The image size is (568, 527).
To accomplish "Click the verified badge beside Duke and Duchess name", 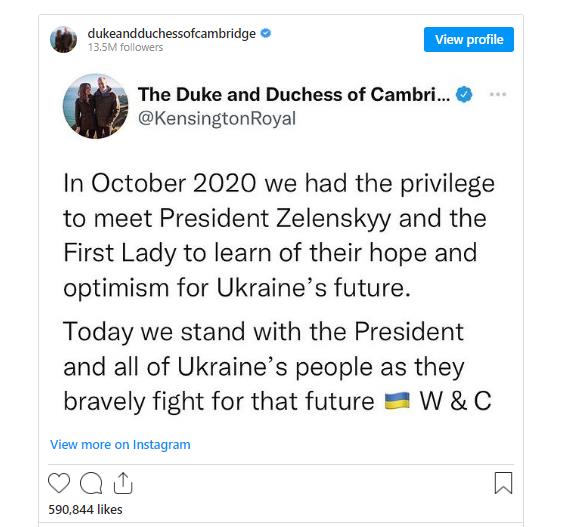I will point(464,95).
